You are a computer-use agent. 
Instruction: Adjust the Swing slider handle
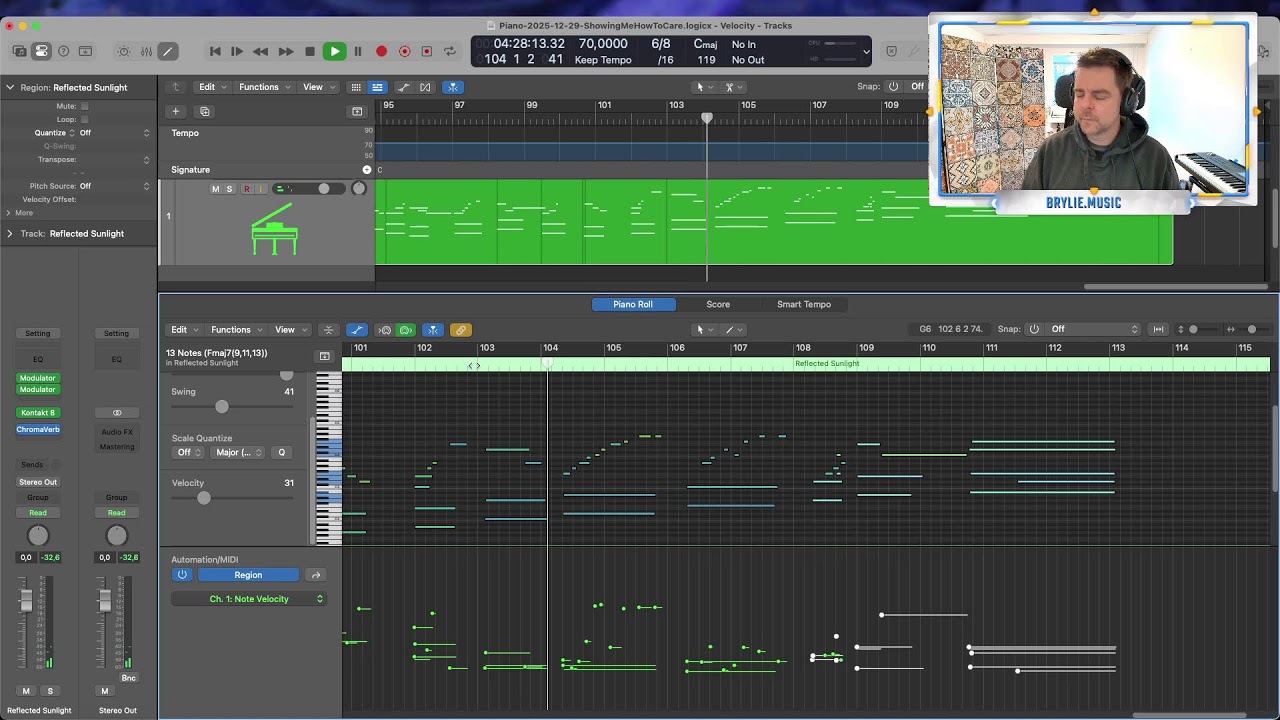[x=221, y=407]
